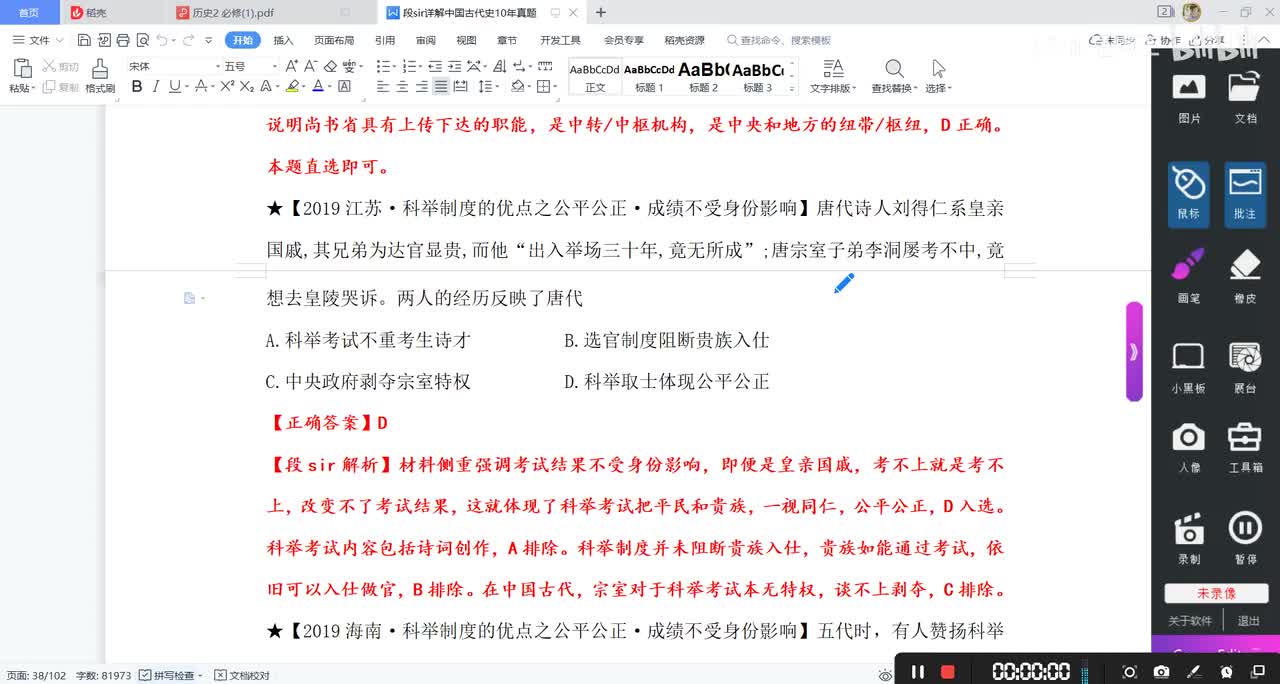Open the 文档 document tool in side panel
The width and height of the screenshot is (1280, 684).
pos(1245,98)
